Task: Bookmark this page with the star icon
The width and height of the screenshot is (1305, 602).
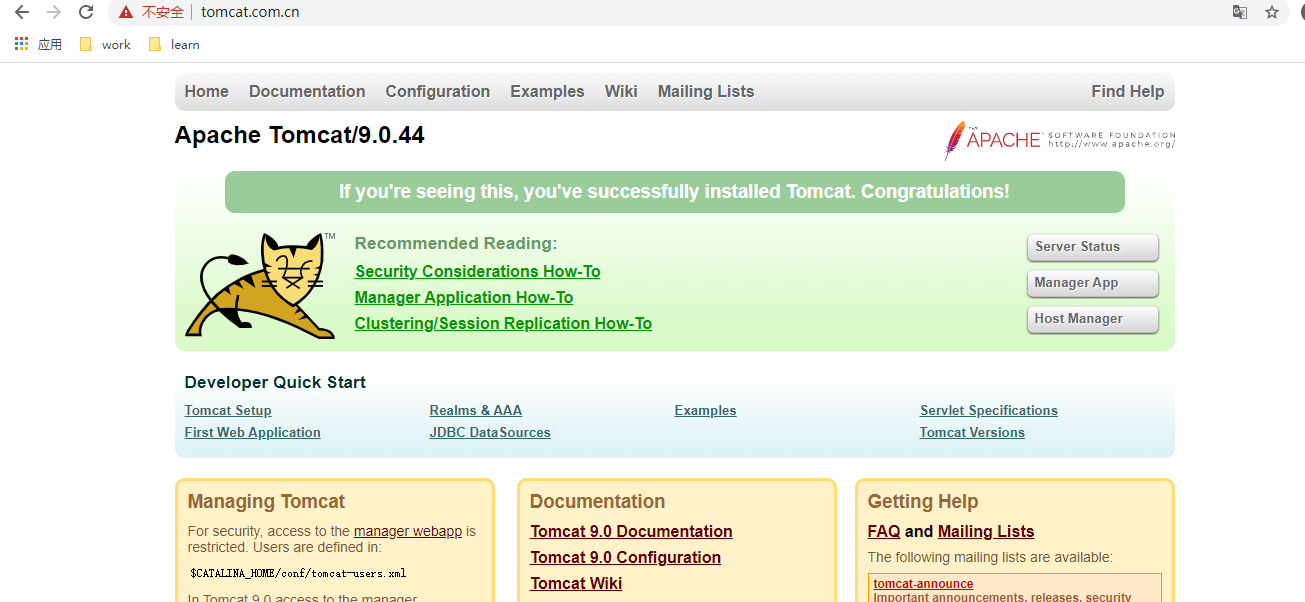Action: [x=1271, y=12]
